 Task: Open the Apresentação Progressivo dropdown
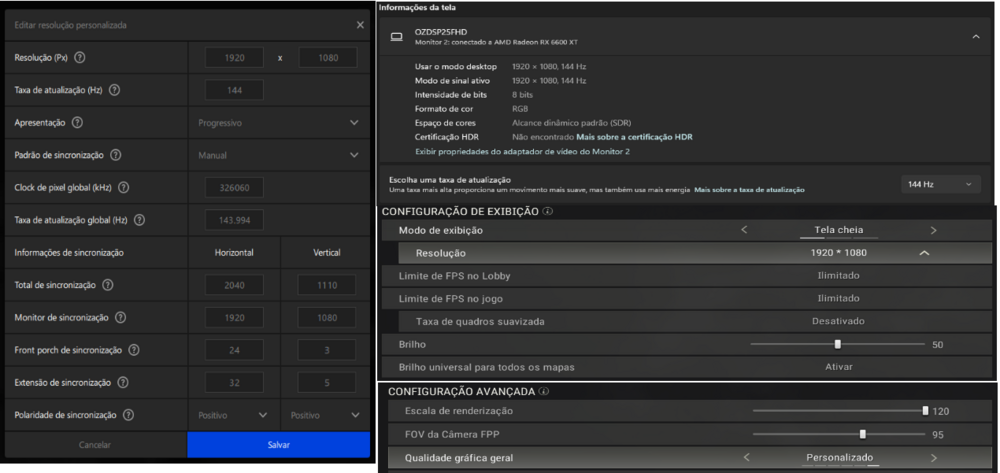274,123
